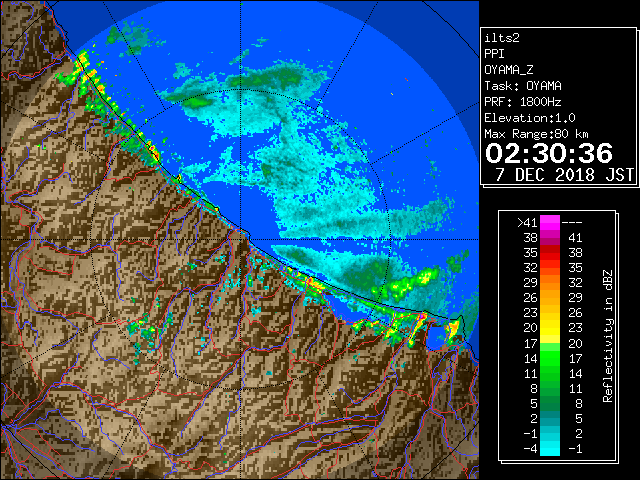Pick the magenta >41 dBZ color swatch
The height and width of the screenshot is (480, 640).
click(550, 223)
